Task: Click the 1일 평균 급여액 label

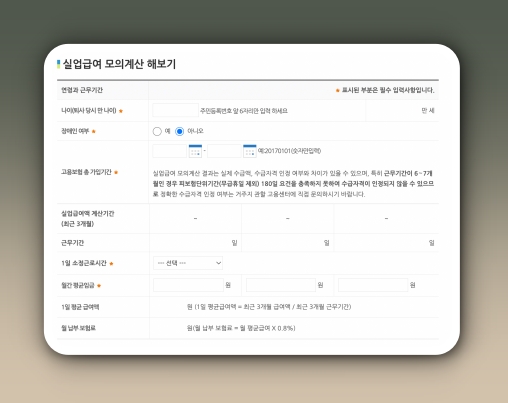Action: click(x=80, y=307)
